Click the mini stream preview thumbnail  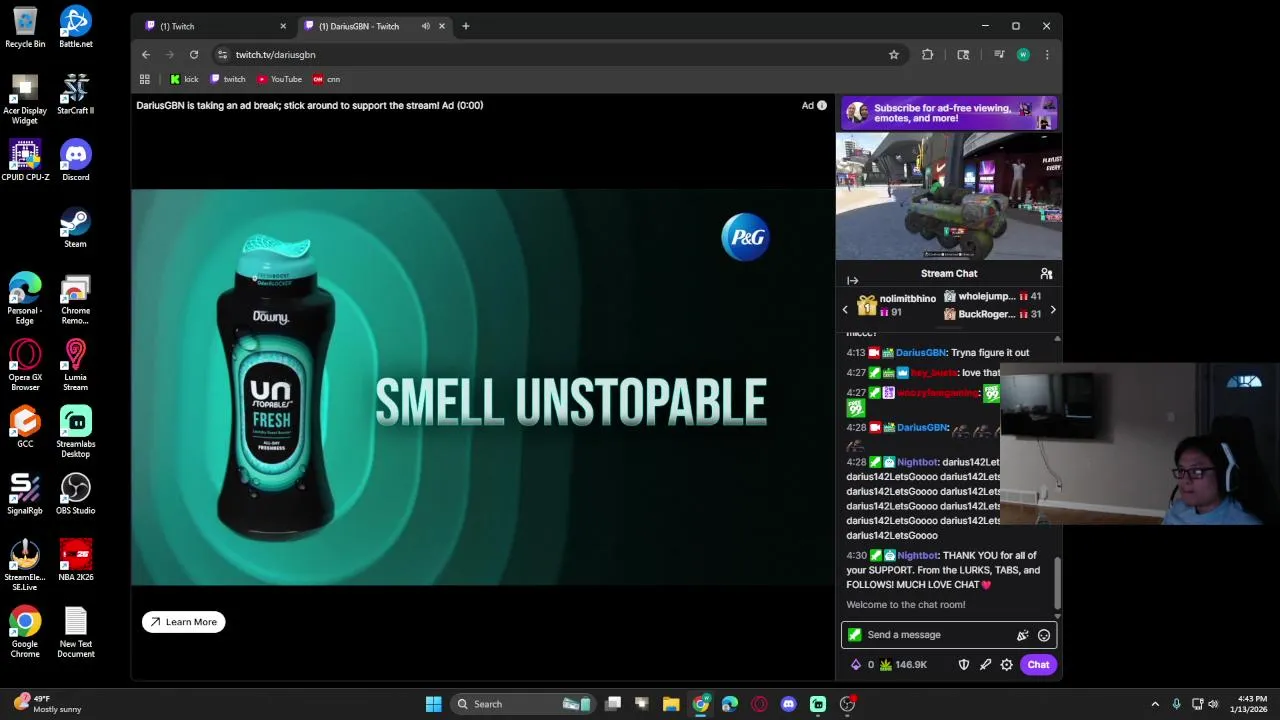pos(949,197)
